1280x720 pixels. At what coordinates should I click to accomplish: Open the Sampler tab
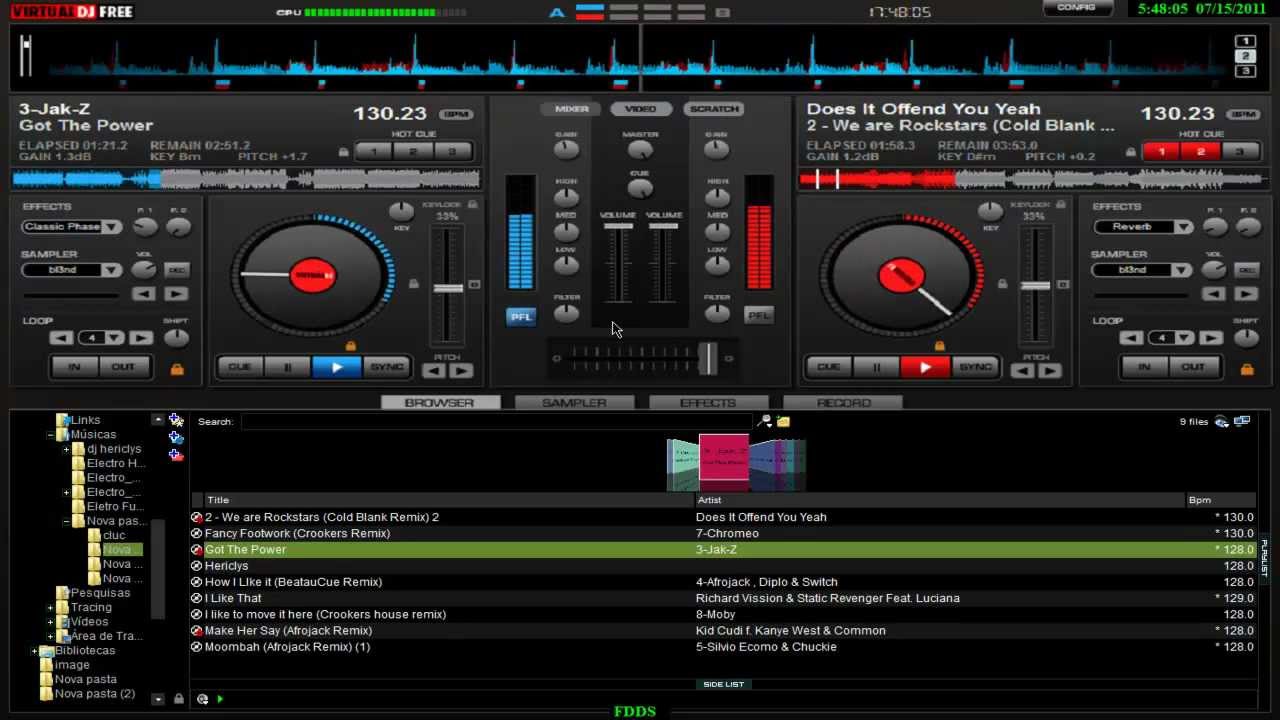coord(574,403)
